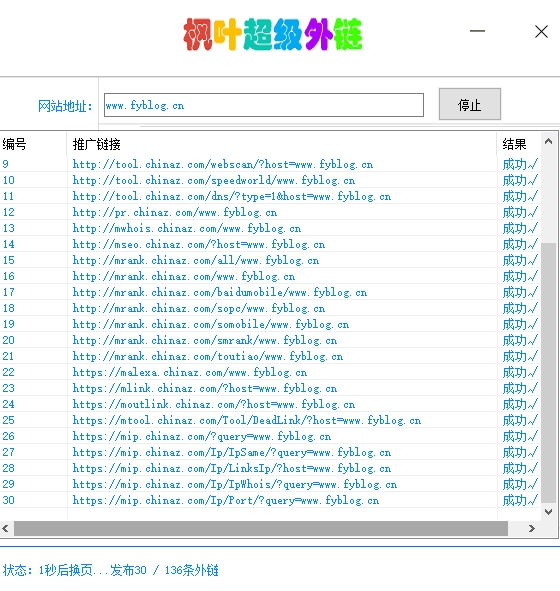The image size is (560, 591).
Task: Select the pr.chinaz.com link in row 12
Action: 175,212
